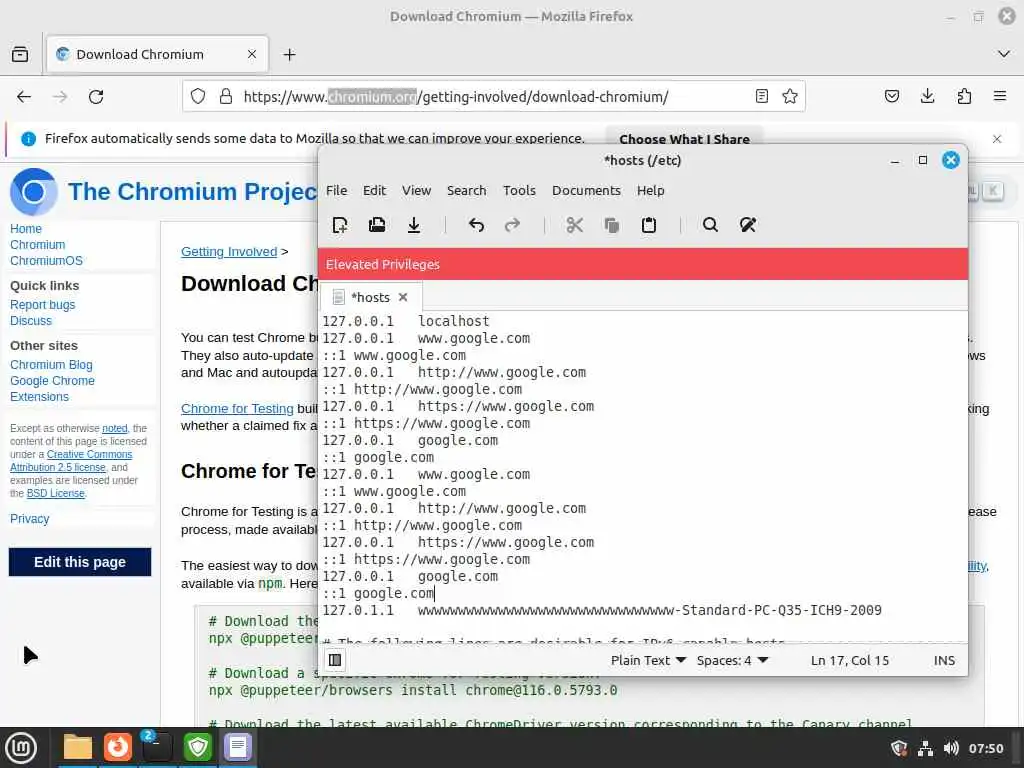Open Firefox extensions puzzle icon
The height and width of the screenshot is (768, 1024).
(964, 97)
